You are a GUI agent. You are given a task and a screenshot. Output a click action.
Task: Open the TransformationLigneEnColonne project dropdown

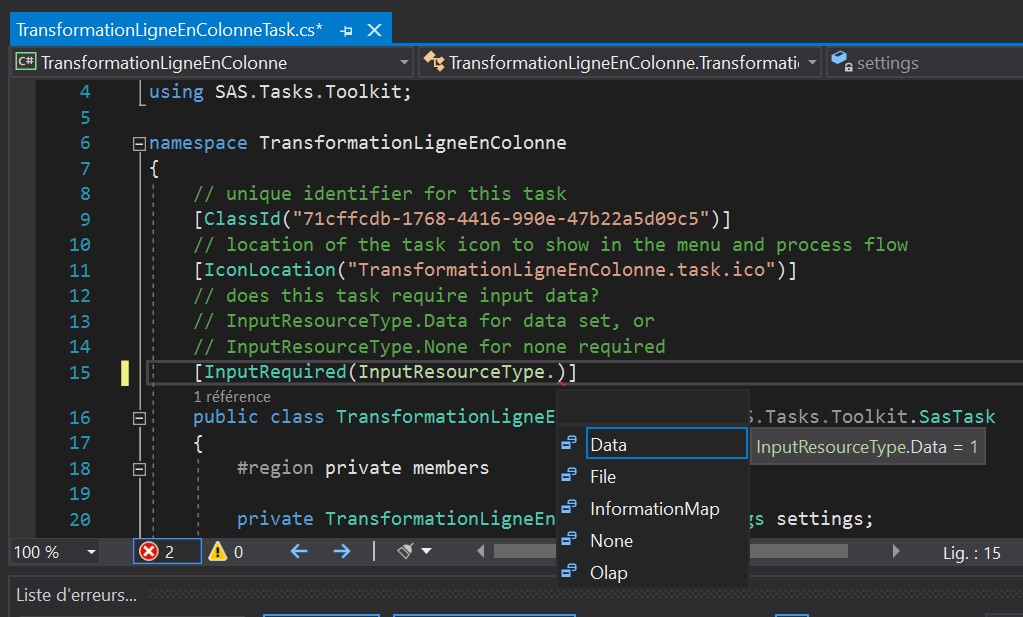212,63
